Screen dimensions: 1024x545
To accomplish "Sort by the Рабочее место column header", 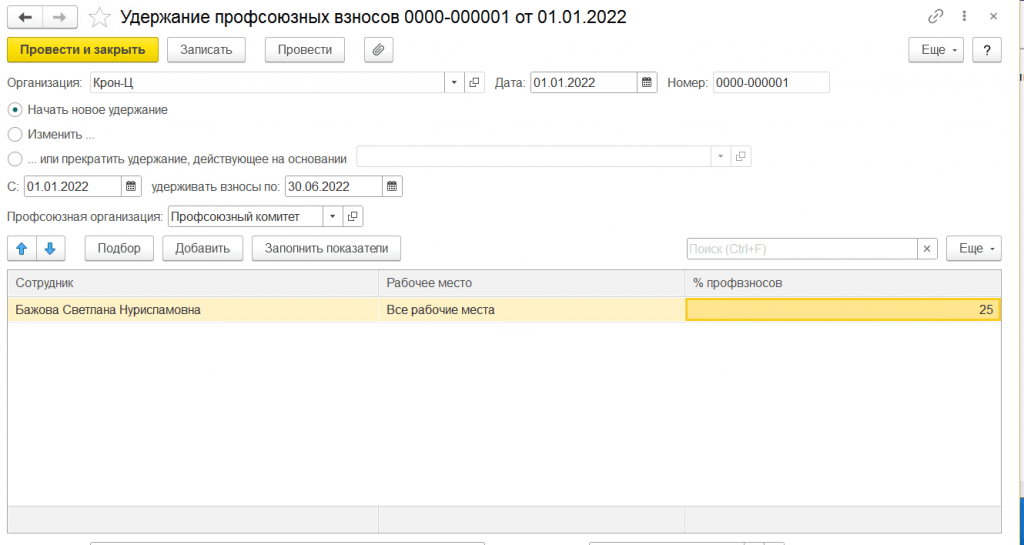I will coord(532,283).
